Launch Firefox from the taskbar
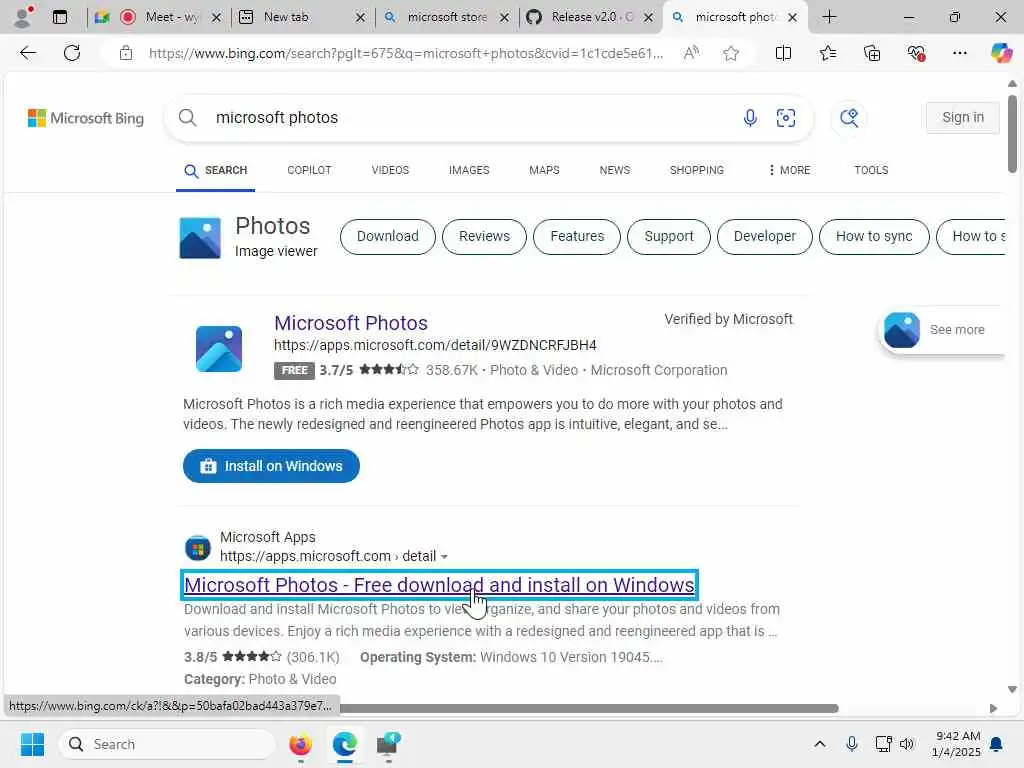The width and height of the screenshot is (1024, 768). pos(300,744)
